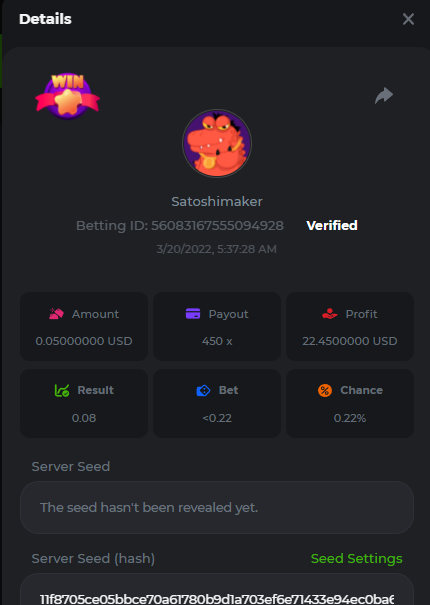Click the Amount money icon
The image size is (430, 605).
click(x=56, y=314)
